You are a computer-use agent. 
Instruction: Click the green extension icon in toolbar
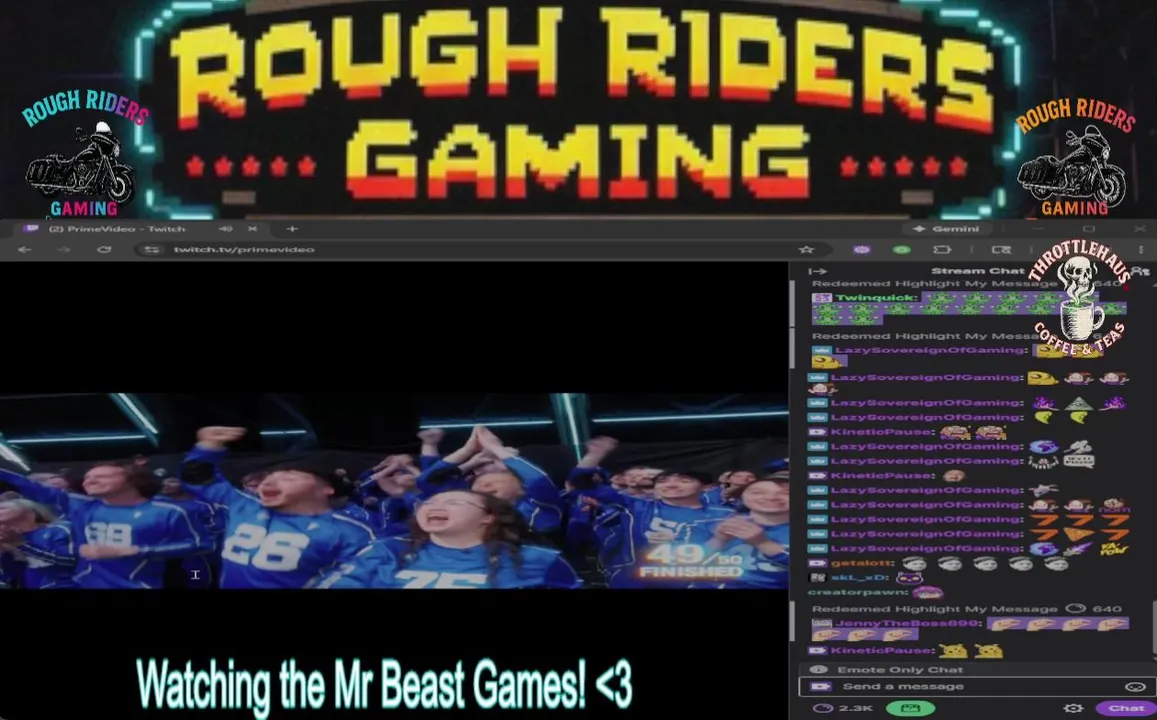901,250
